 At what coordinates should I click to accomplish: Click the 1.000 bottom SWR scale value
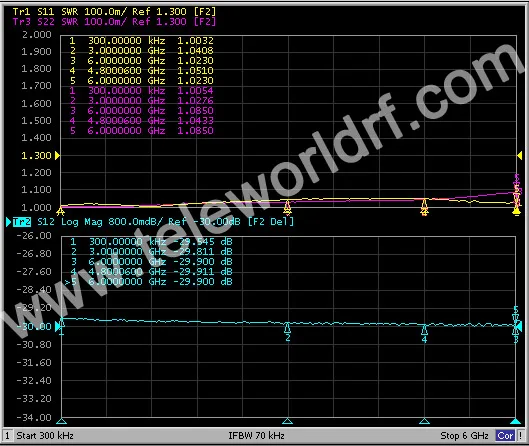pos(36,207)
